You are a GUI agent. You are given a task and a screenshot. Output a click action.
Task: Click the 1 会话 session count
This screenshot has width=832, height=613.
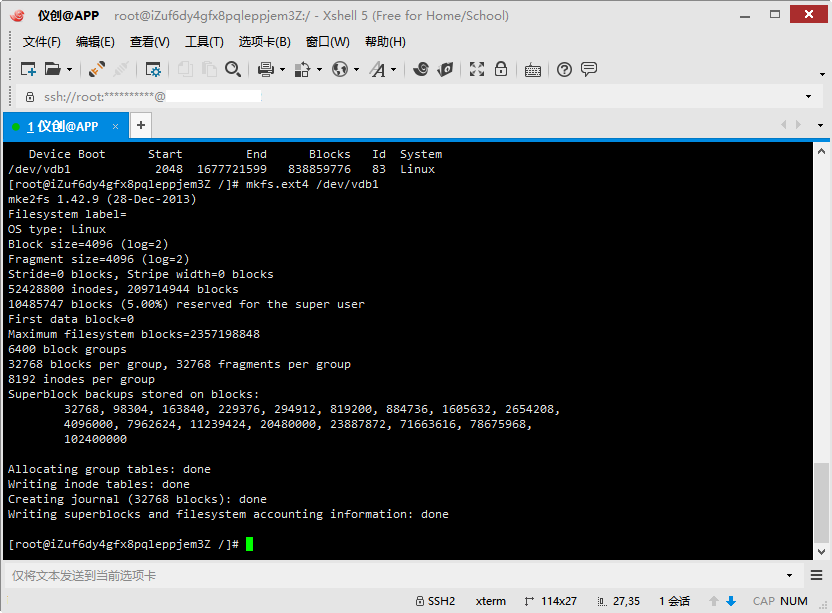click(x=674, y=601)
